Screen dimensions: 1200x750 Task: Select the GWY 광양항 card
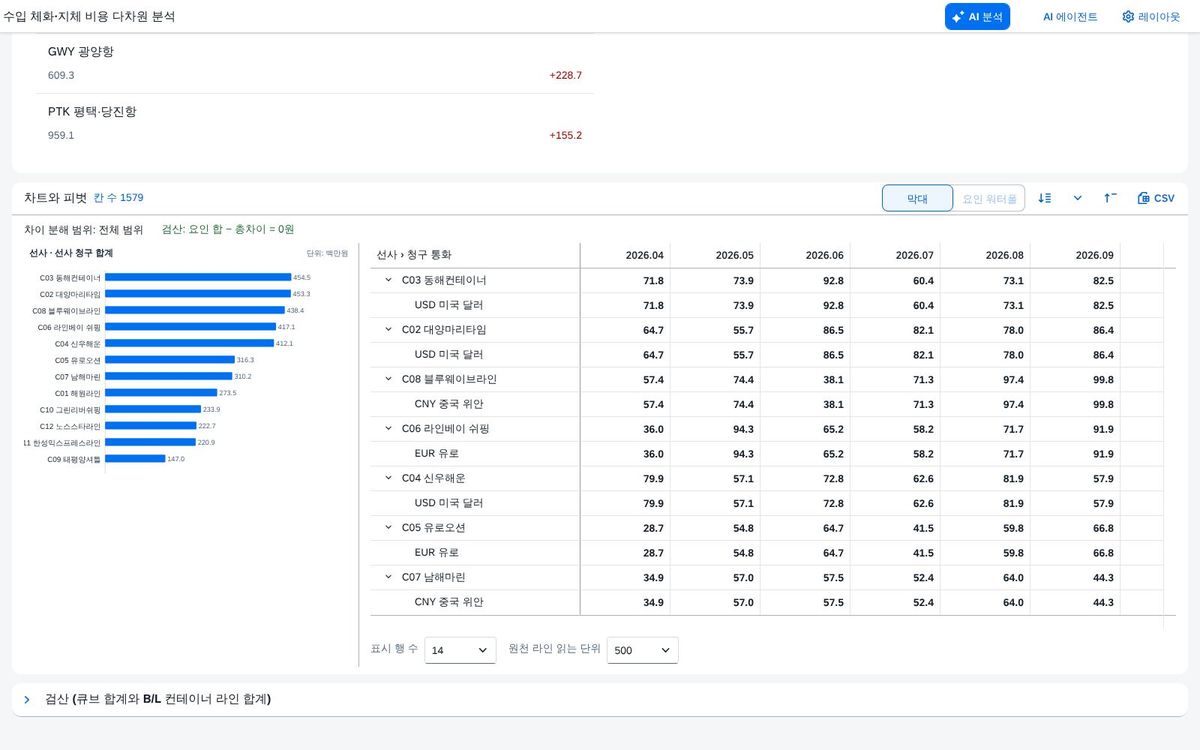click(315, 63)
